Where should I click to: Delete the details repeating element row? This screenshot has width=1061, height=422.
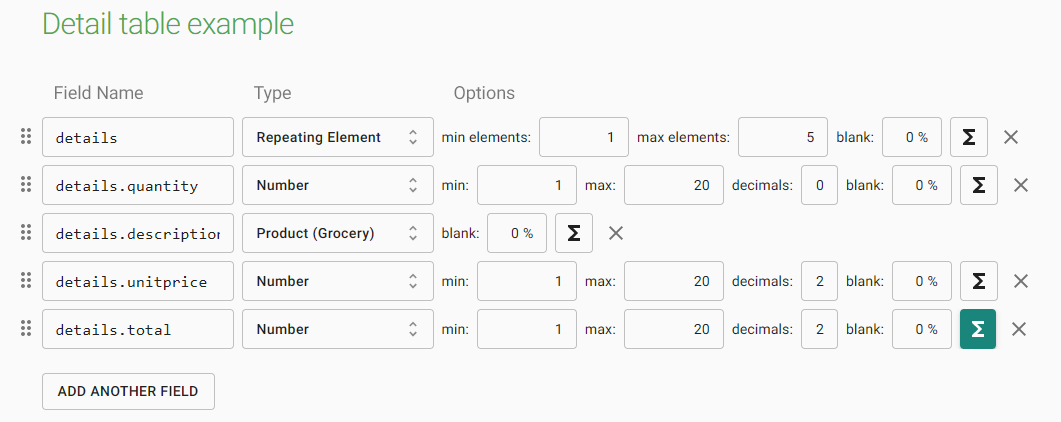point(1011,137)
